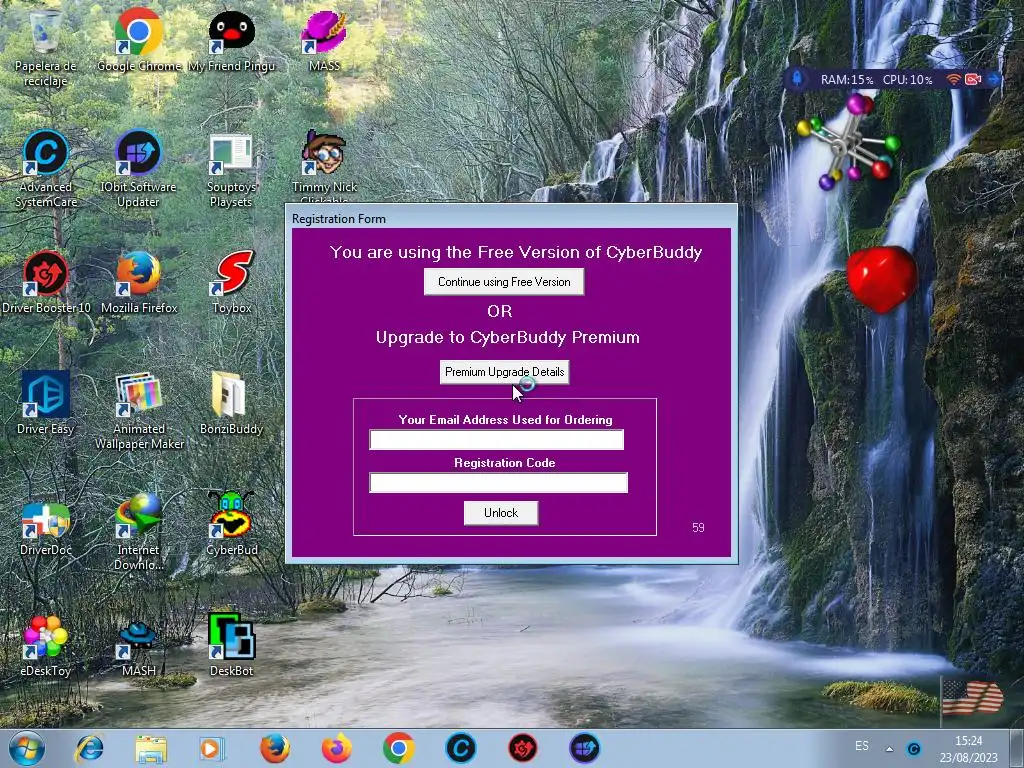The image size is (1024, 768).
Task: Open the Google Chrome desktop shortcut
Action: pos(138,40)
